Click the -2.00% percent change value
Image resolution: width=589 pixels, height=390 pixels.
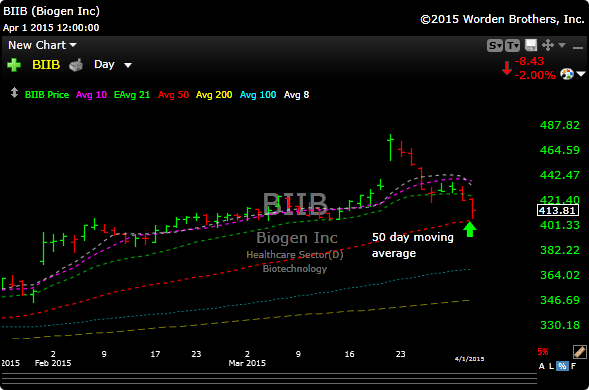pyautogui.click(x=535, y=75)
